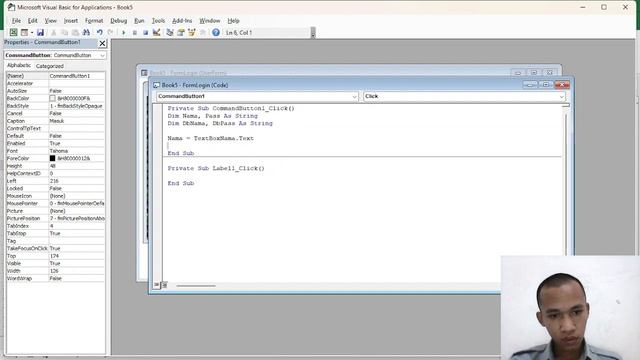
Task: Click the black ForeColor swatch
Action: pos(52,158)
